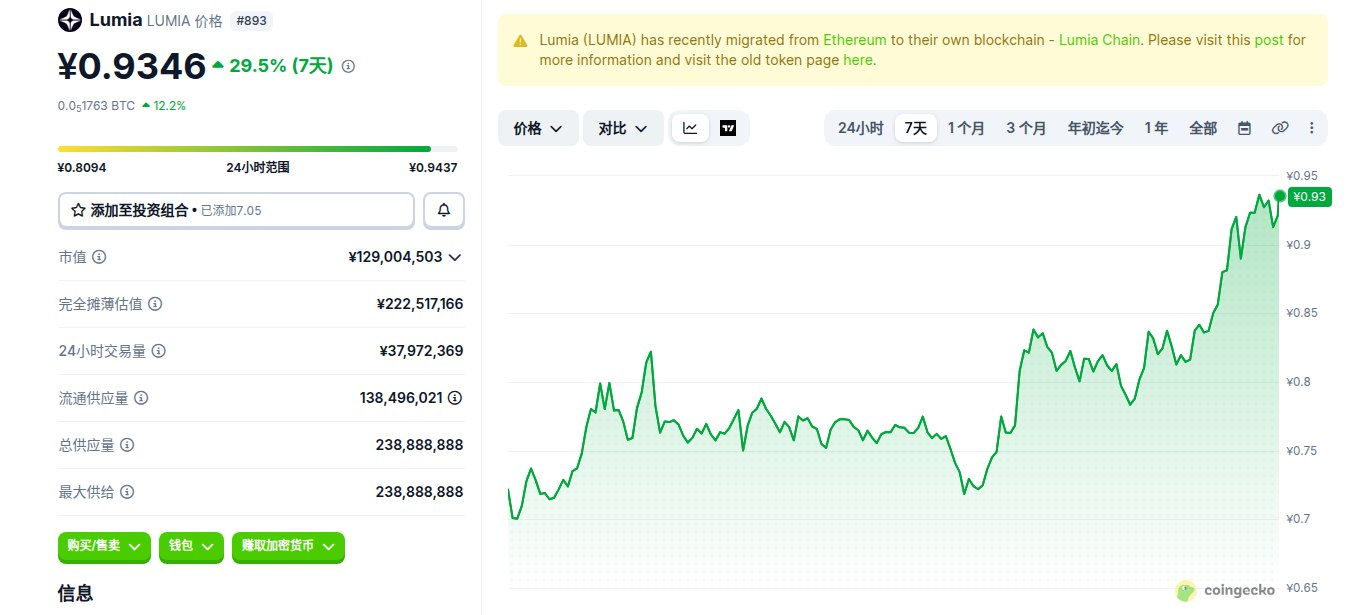The width and height of the screenshot is (1360, 615).
Task: Click the info icon beside 29.5% (7天)
Action: tap(348, 67)
